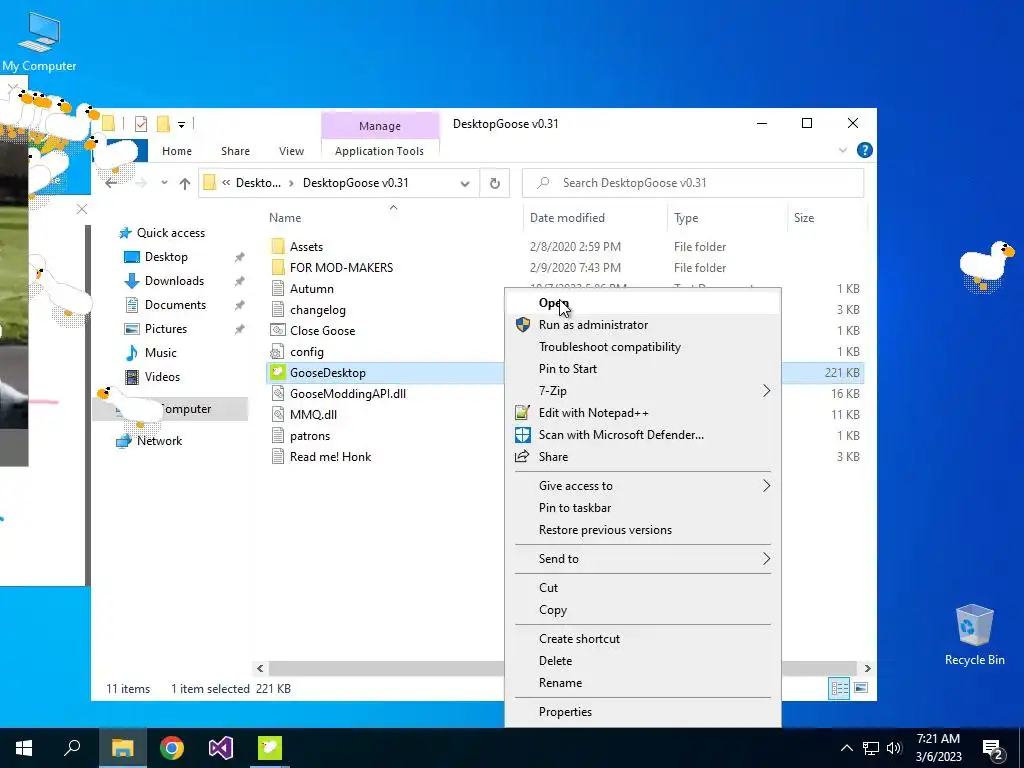Click the Search DesktopGoose v0.31 field
This screenshot has height=768, width=1024.
(x=693, y=183)
